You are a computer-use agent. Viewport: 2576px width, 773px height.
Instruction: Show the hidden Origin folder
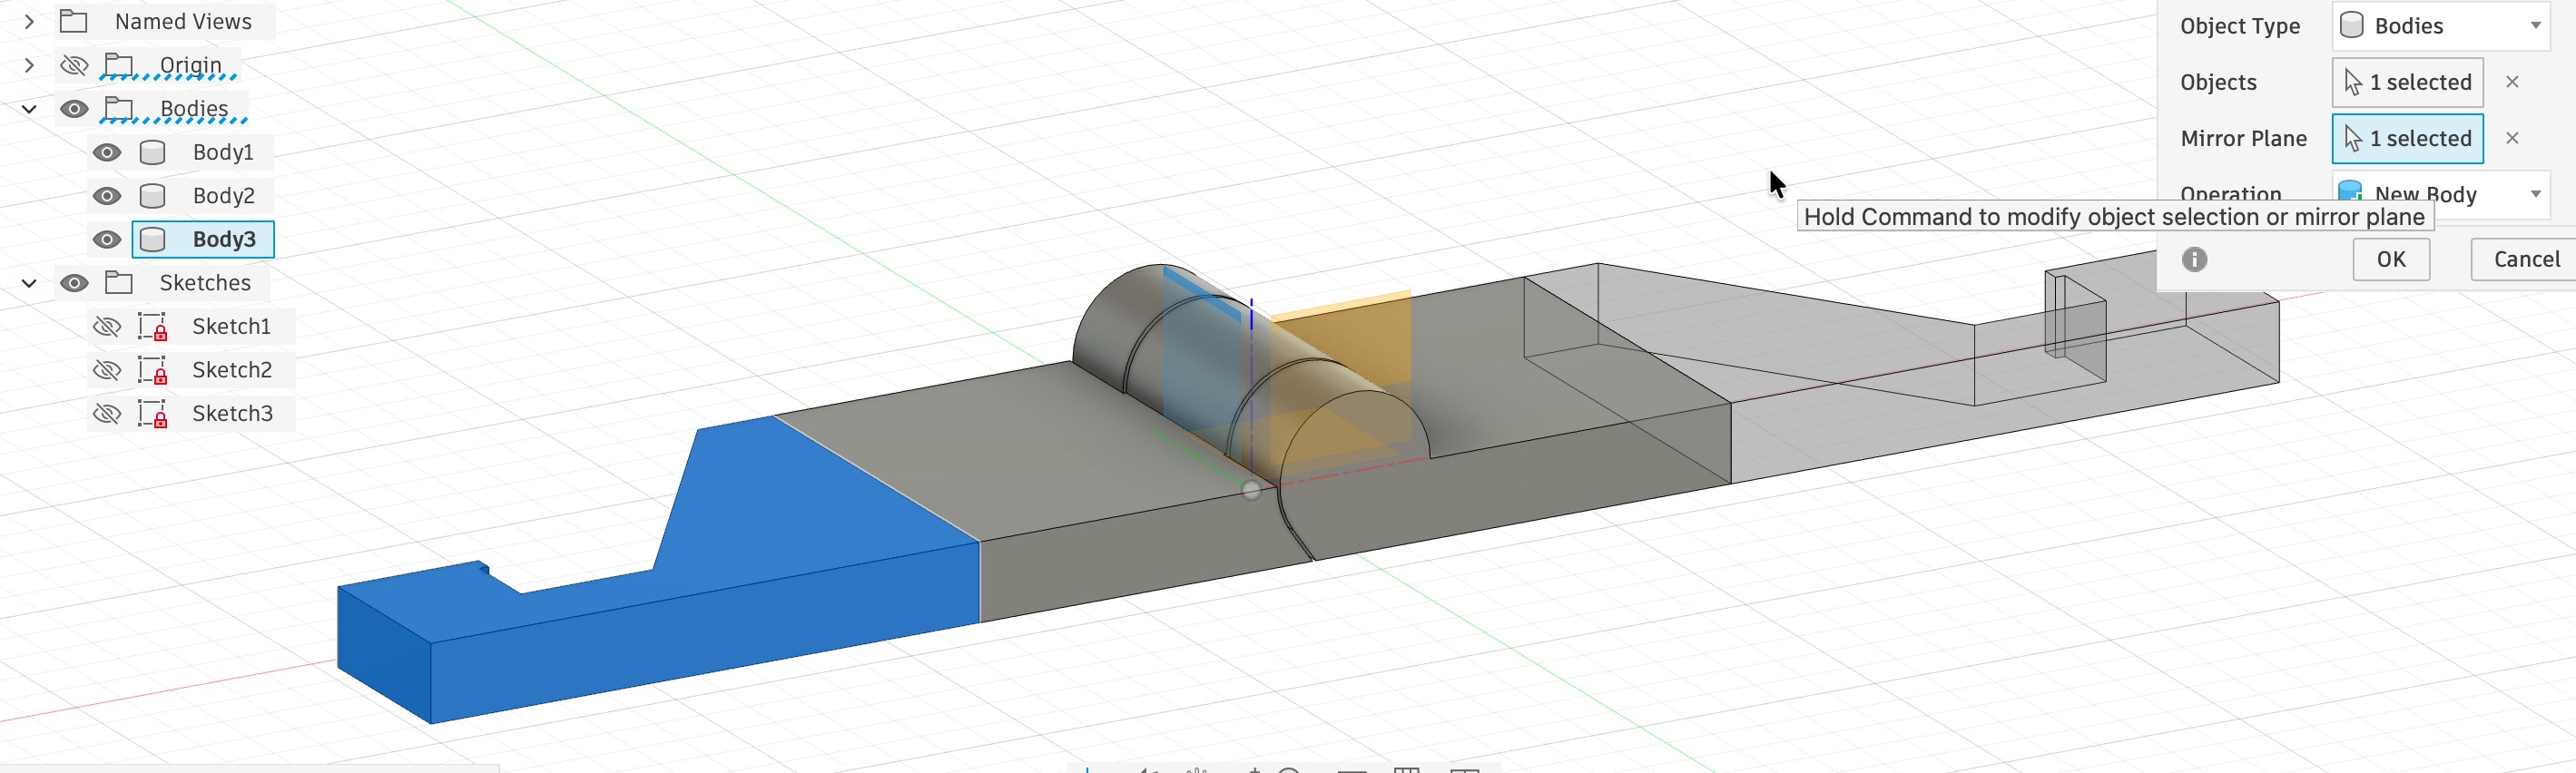tap(74, 65)
